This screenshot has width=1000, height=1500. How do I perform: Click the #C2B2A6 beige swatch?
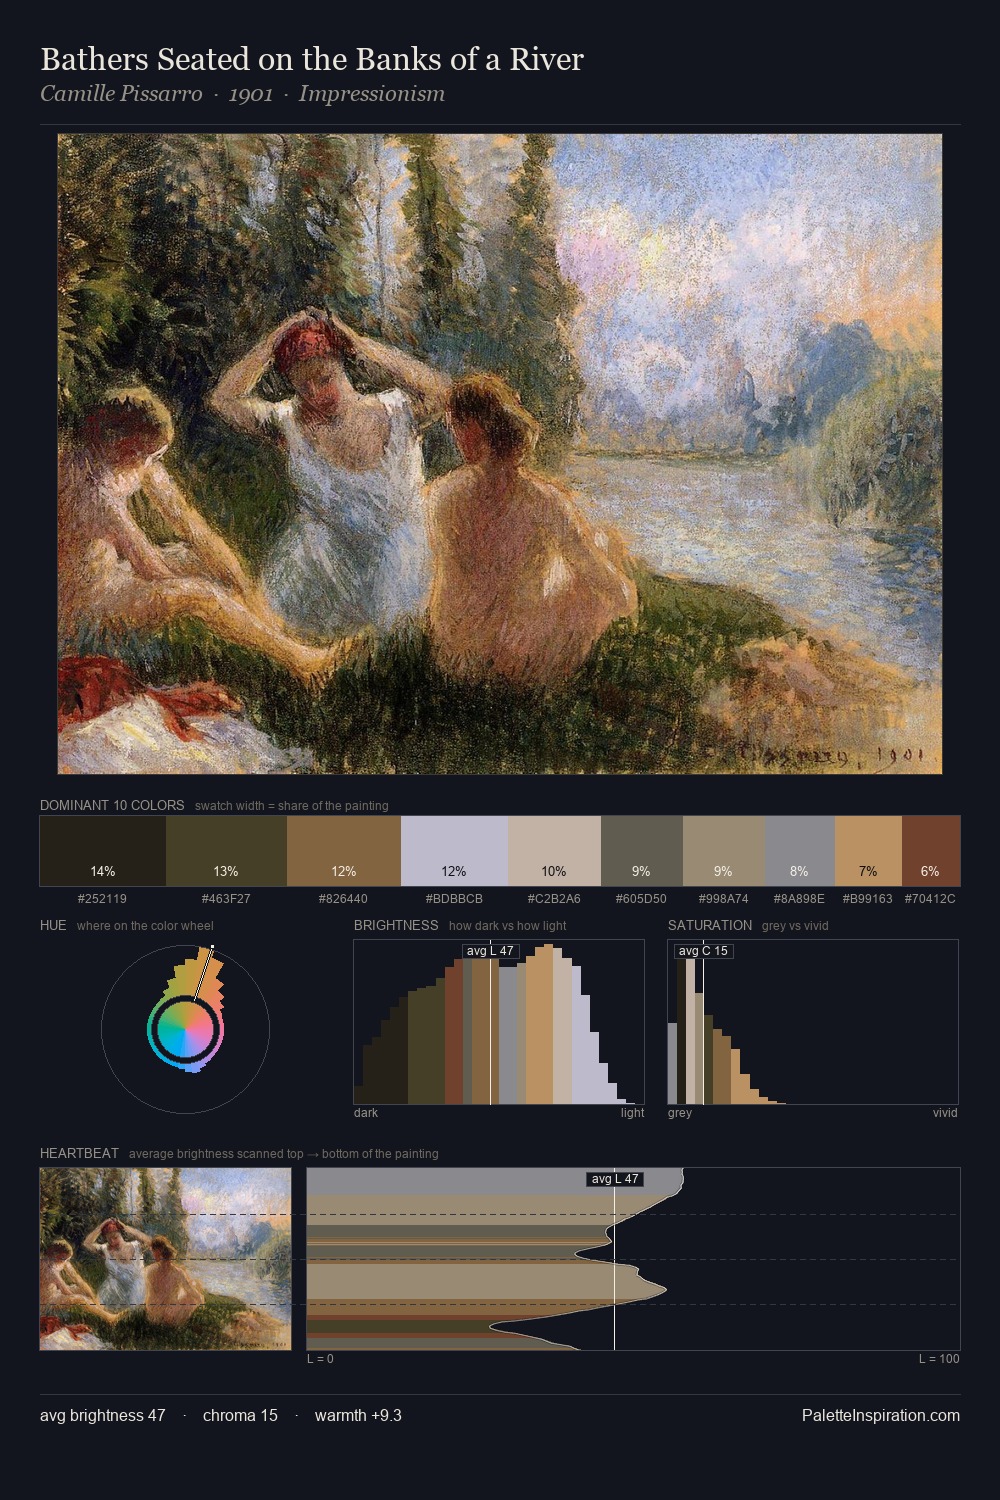[x=554, y=851]
